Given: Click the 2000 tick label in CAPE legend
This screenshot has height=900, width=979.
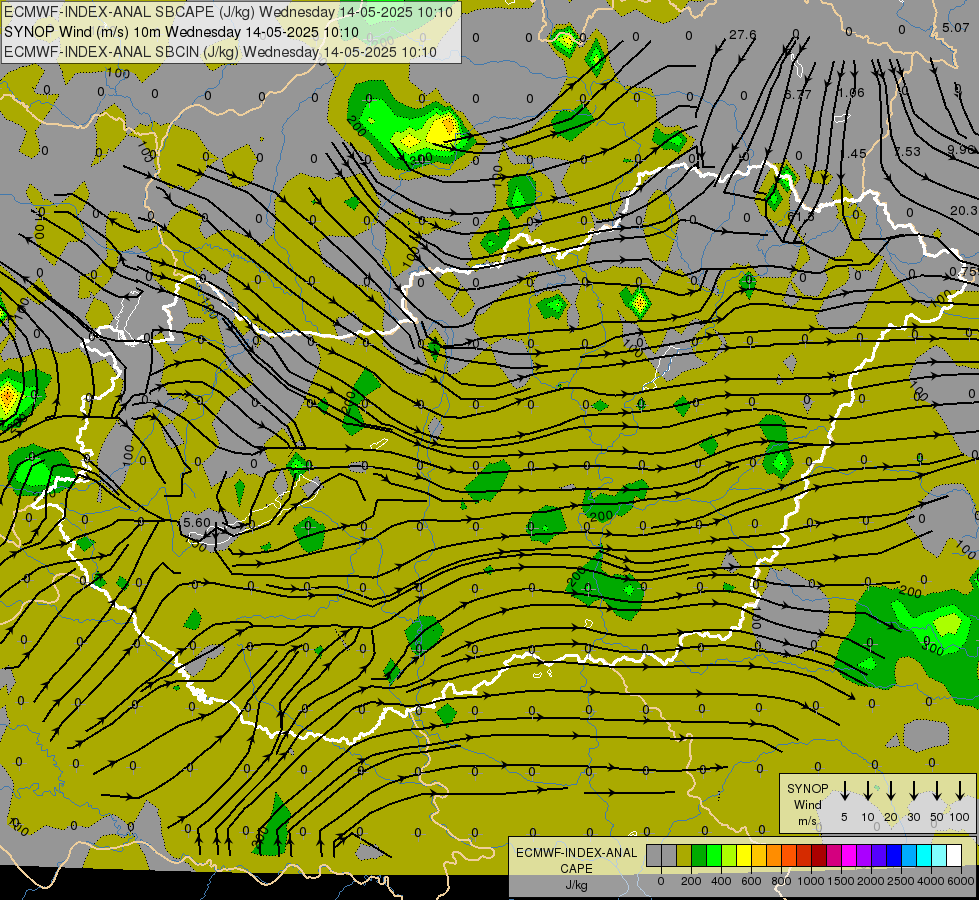Looking at the screenshot, I should tap(870, 881).
